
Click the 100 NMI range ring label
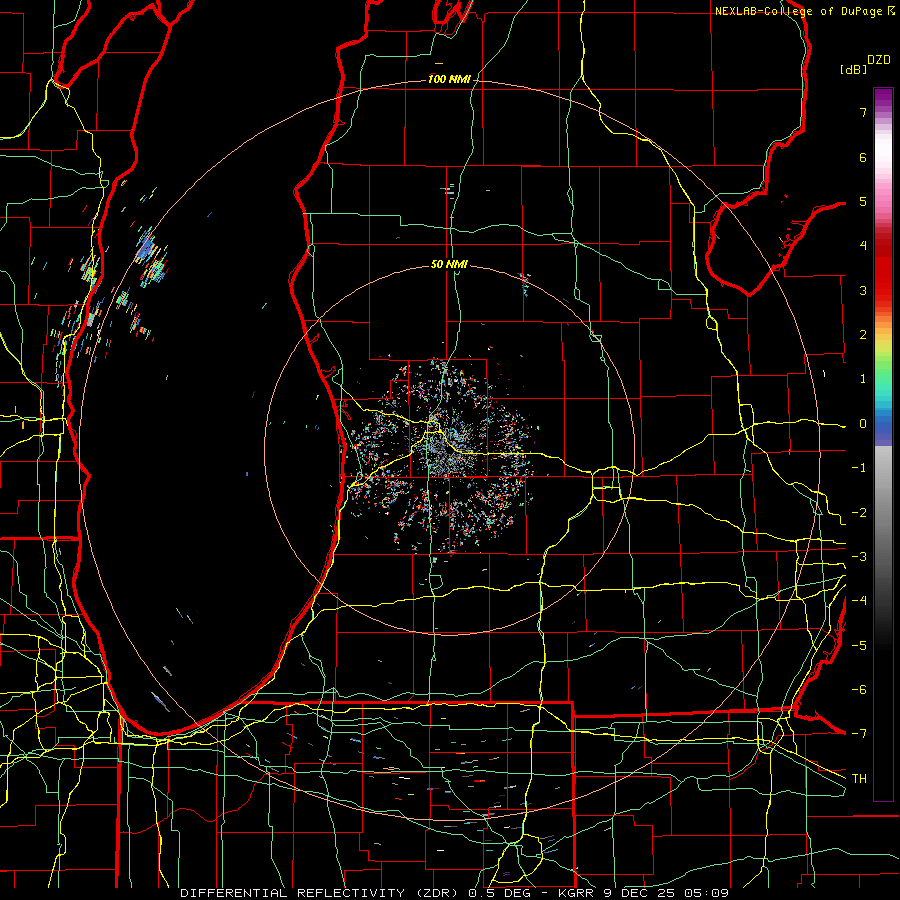(x=448, y=79)
